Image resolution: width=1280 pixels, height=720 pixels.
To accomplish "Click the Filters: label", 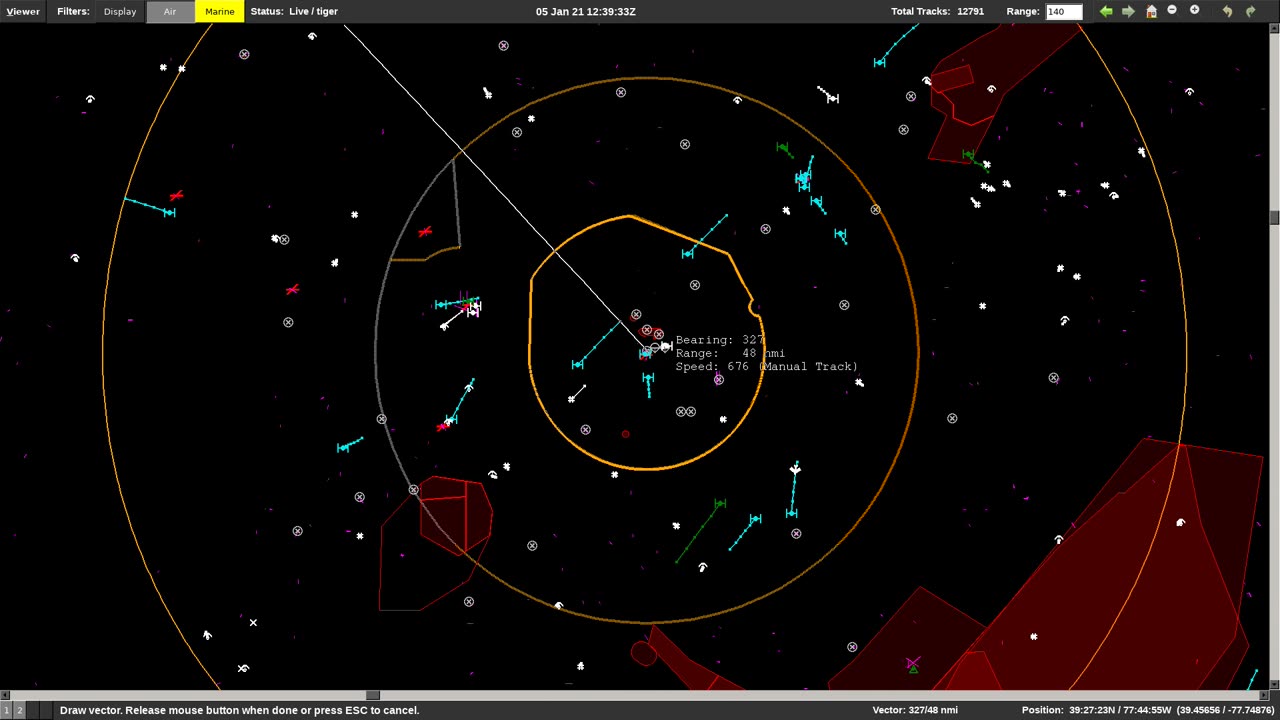I will 73,11.
